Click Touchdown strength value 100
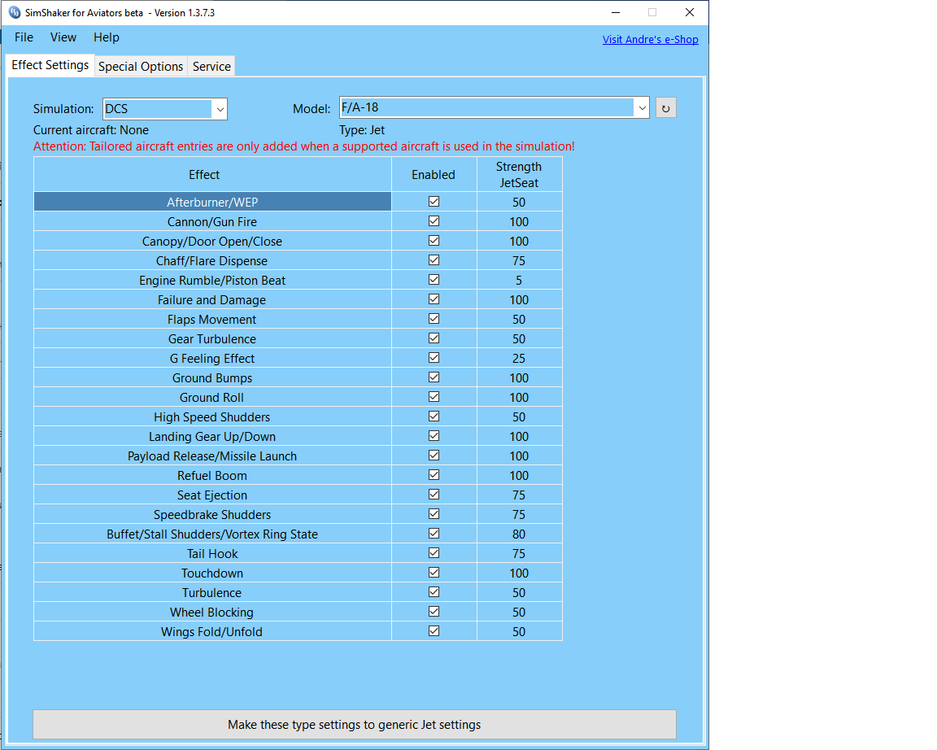Screen dimensions: 937x750 coord(519,573)
